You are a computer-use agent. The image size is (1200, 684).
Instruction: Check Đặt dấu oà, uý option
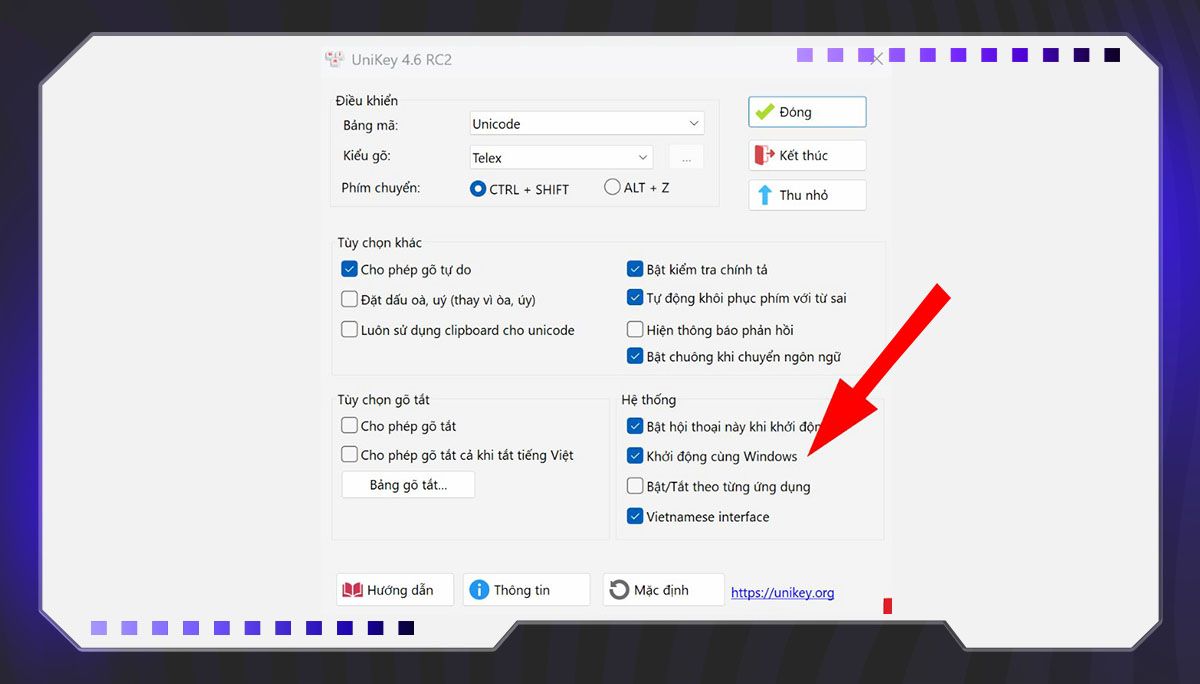click(350, 299)
